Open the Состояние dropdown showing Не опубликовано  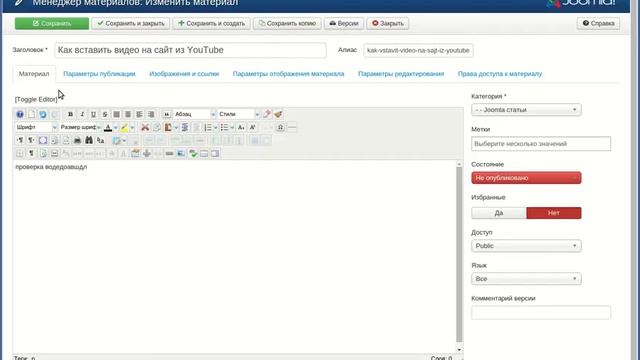526,178
